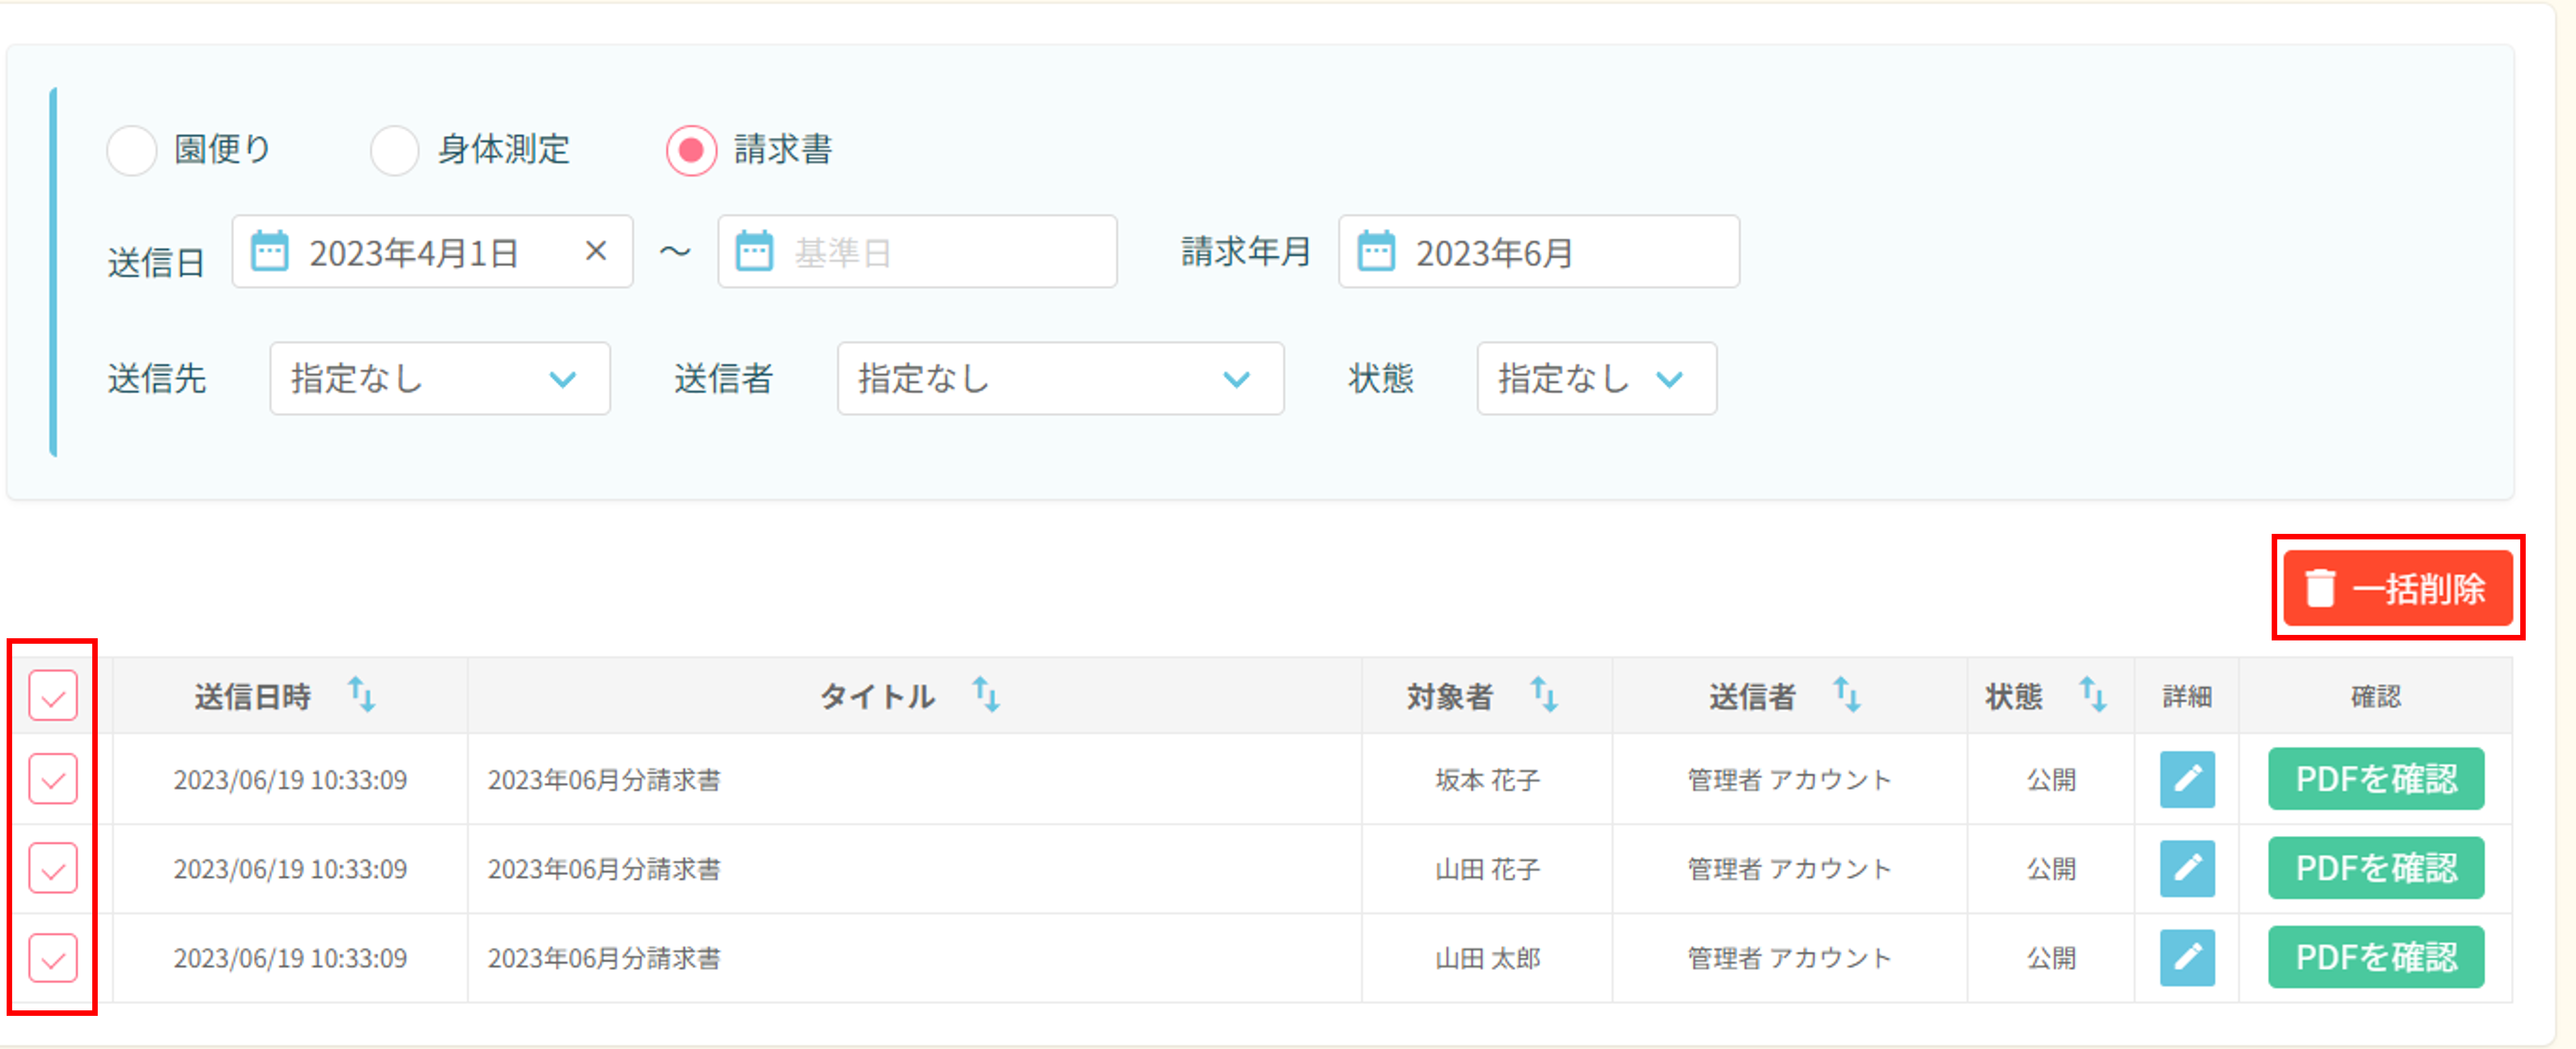
Task: Edit details pencil icon for 山田 太郎
Action: [2187, 958]
